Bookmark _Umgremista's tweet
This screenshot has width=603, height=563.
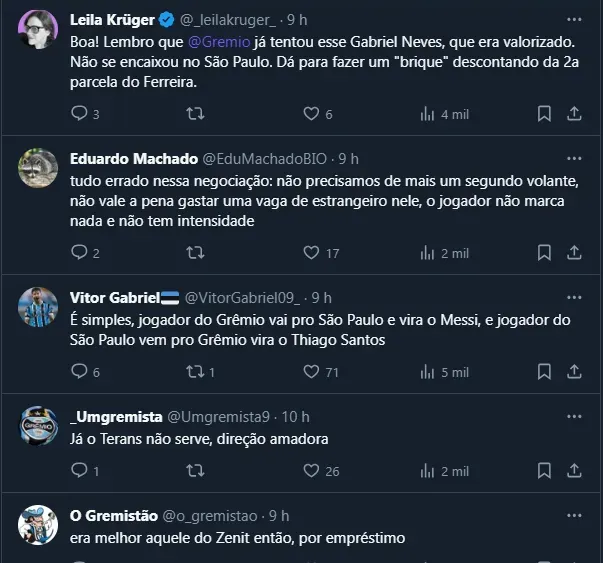pos(543,471)
